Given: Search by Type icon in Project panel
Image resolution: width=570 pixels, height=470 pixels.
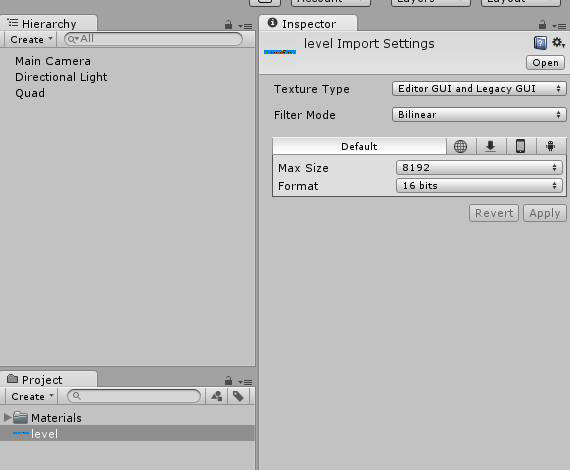Looking at the screenshot, I should click(217, 396).
